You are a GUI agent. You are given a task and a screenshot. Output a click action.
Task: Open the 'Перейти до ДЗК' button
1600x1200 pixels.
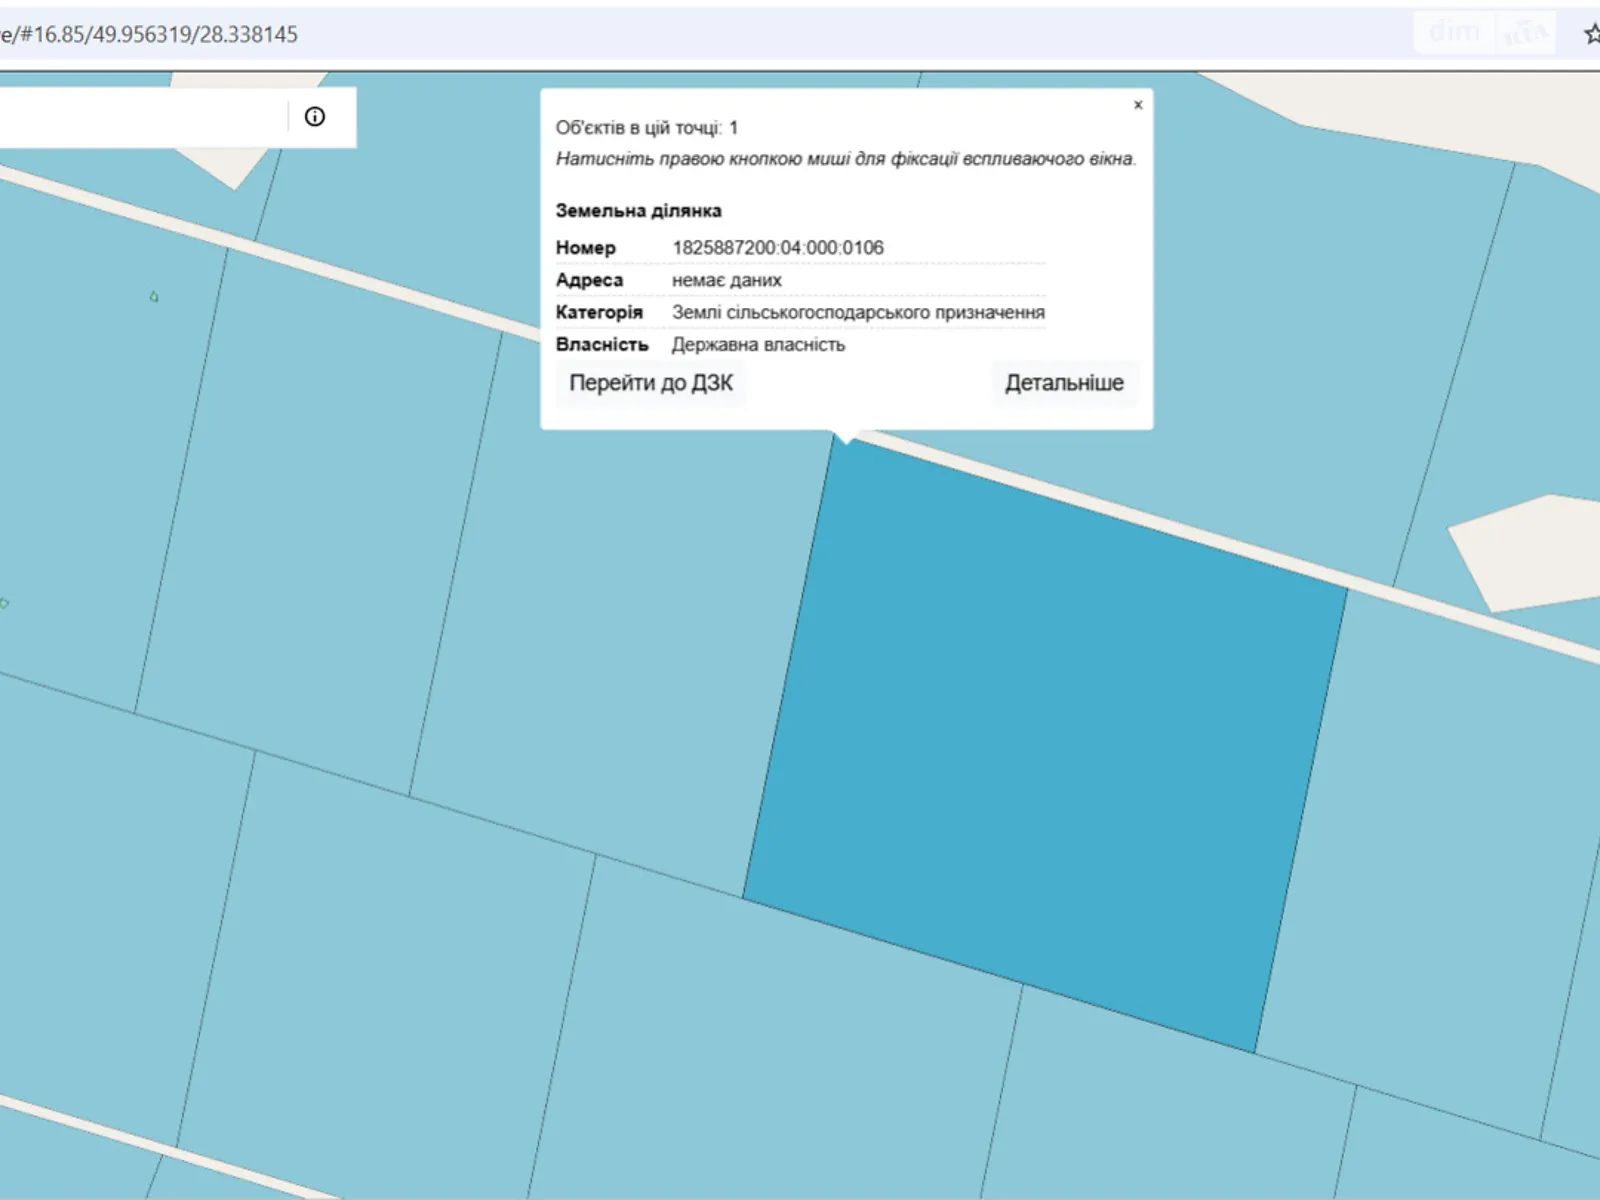pyautogui.click(x=651, y=383)
